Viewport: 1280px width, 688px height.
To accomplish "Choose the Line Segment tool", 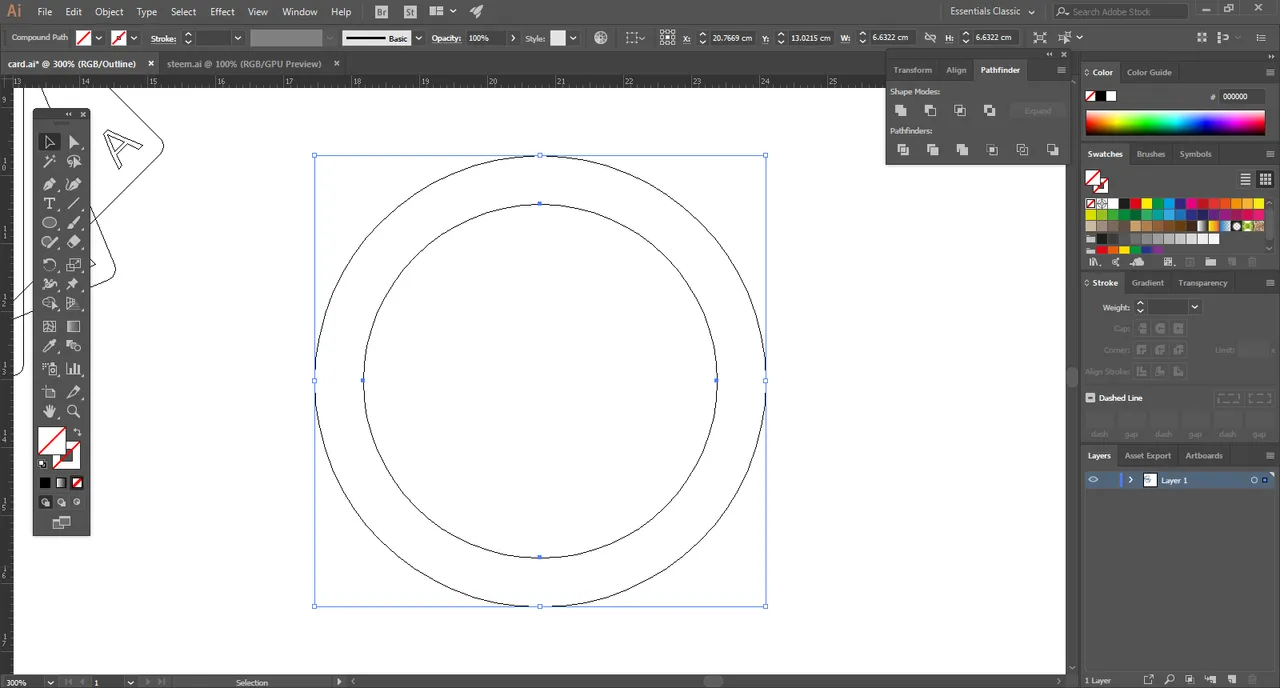I will (x=74, y=204).
